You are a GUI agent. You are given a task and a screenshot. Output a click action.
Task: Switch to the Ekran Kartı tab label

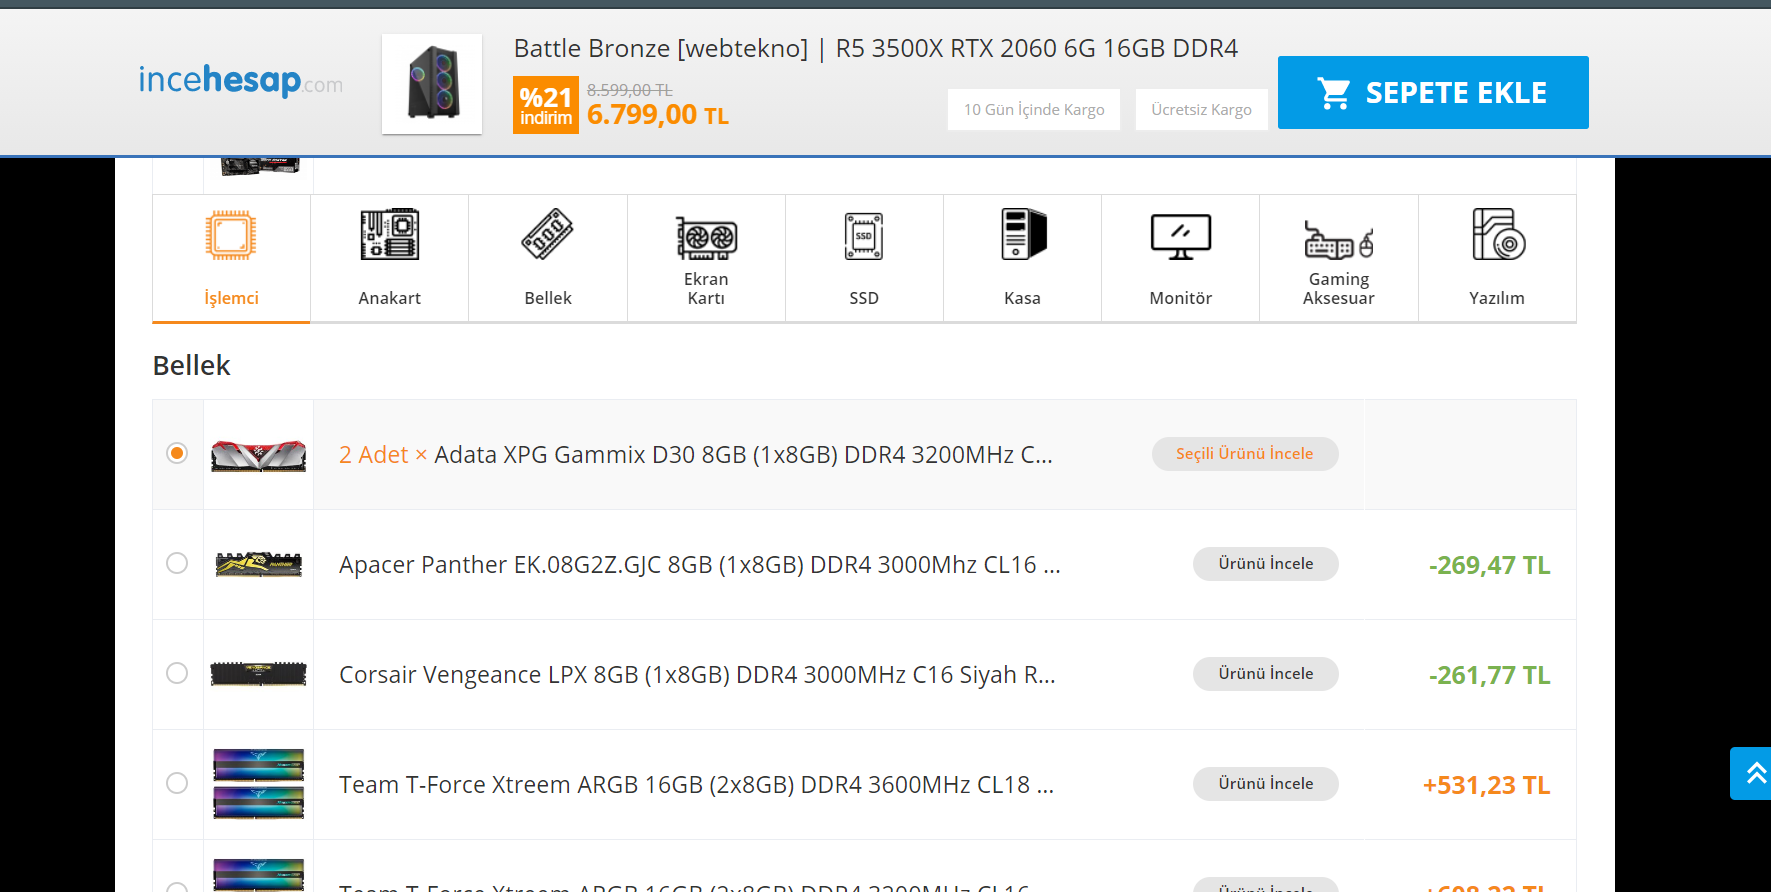(x=706, y=289)
